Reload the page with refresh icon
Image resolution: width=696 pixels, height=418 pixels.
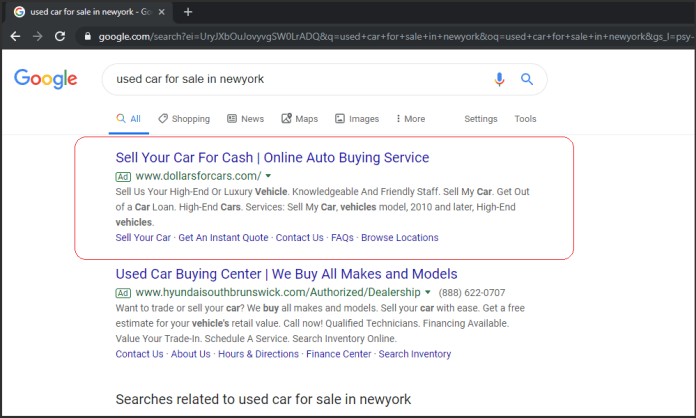click(x=60, y=36)
